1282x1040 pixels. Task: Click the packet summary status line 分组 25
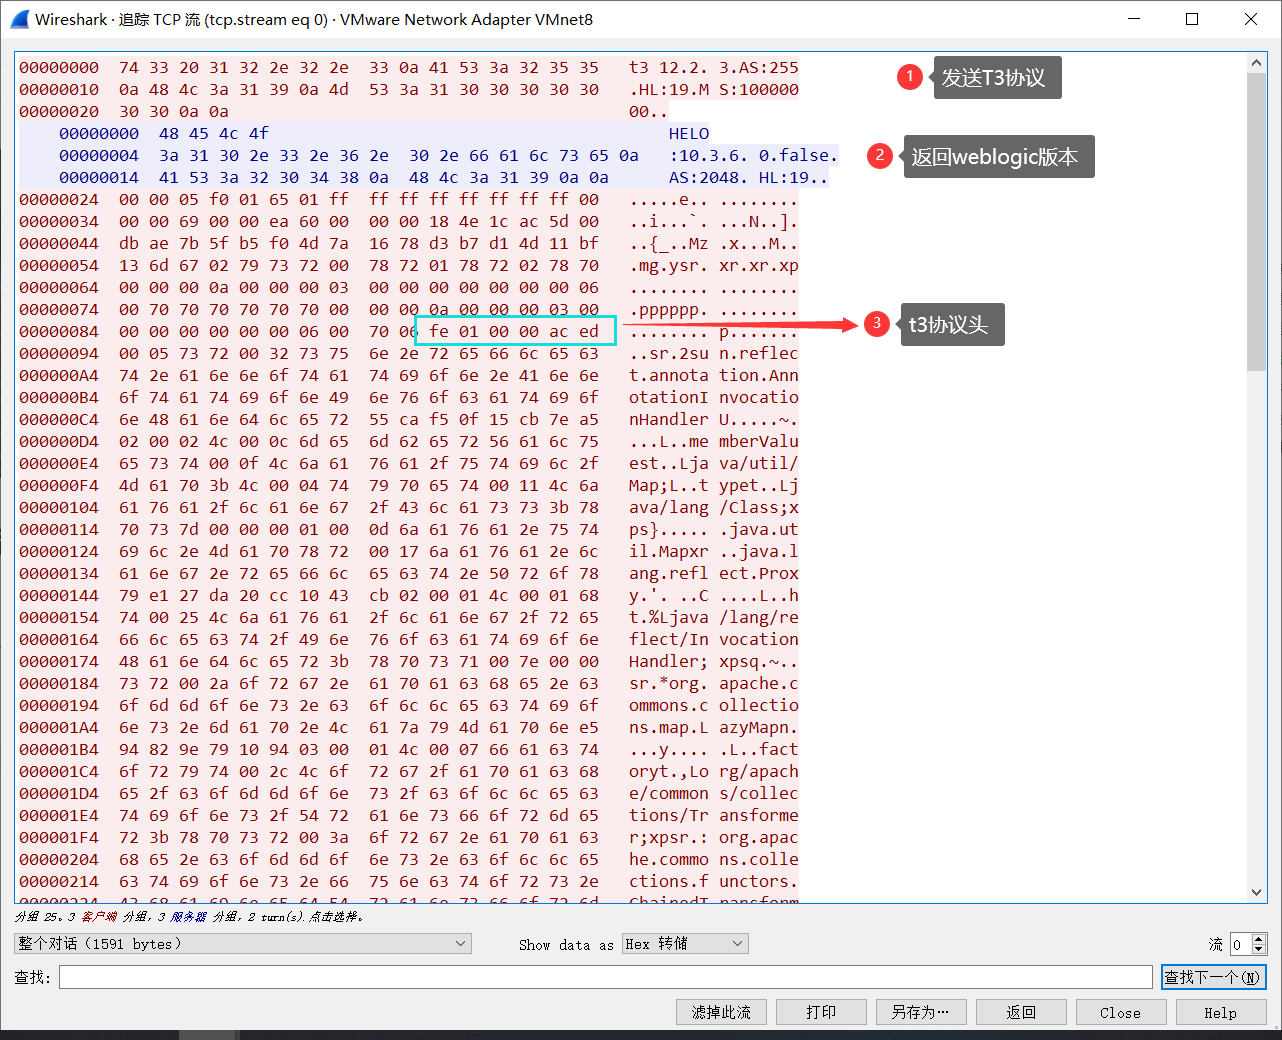click(x=189, y=916)
